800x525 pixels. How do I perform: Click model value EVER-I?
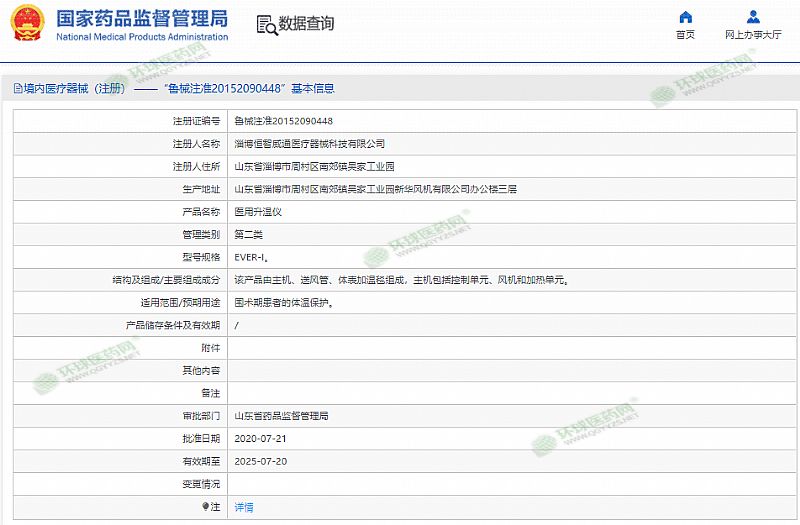252,257
